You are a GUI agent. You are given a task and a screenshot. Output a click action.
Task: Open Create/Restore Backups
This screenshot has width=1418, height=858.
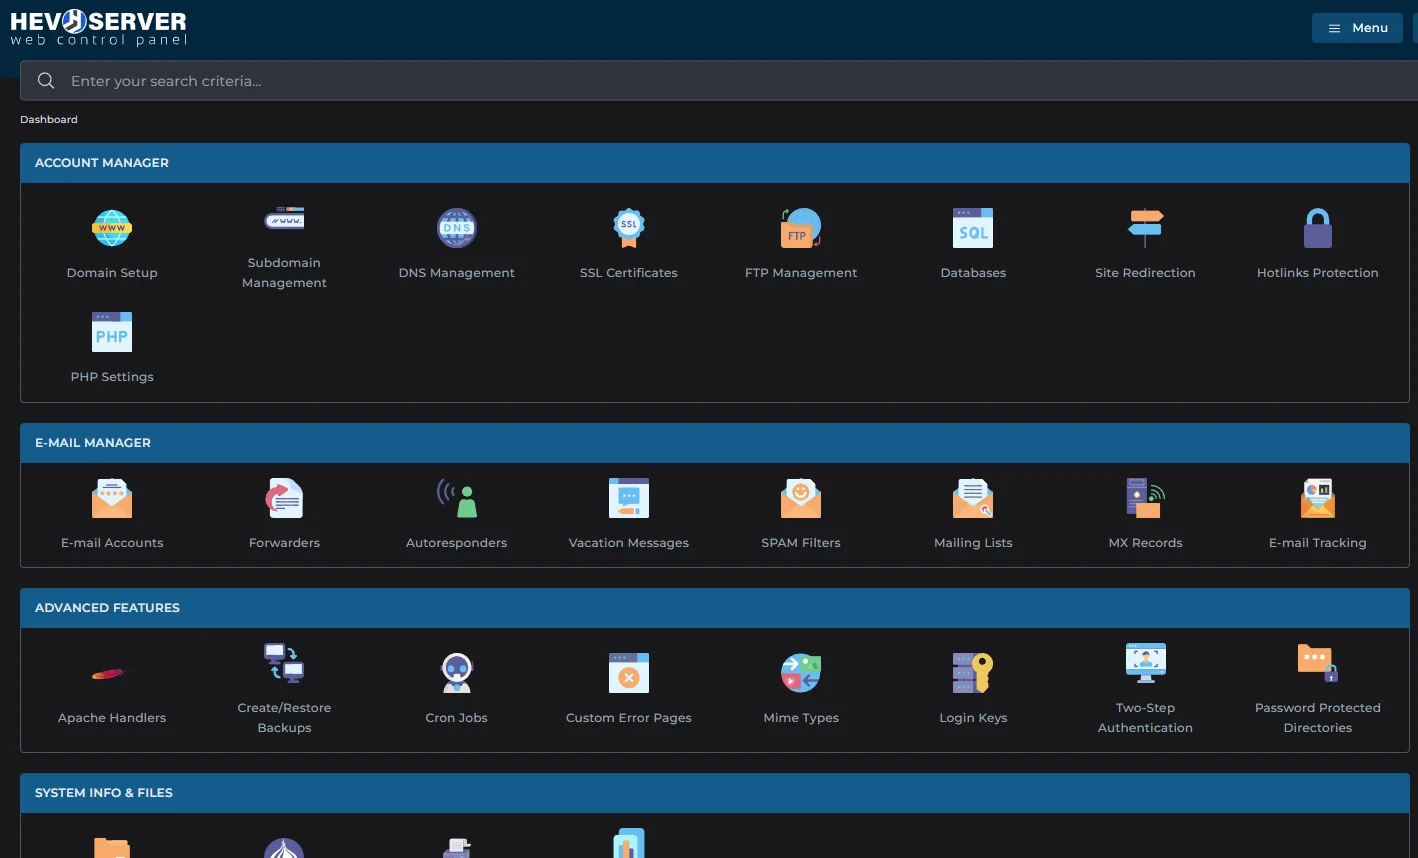tap(284, 664)
